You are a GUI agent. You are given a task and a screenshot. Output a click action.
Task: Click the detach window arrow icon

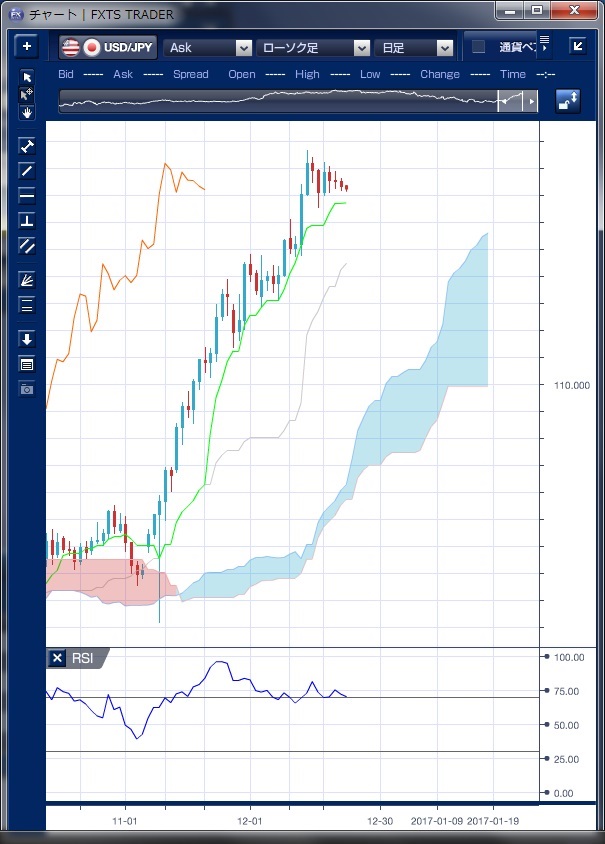click(x=578, y=46)
